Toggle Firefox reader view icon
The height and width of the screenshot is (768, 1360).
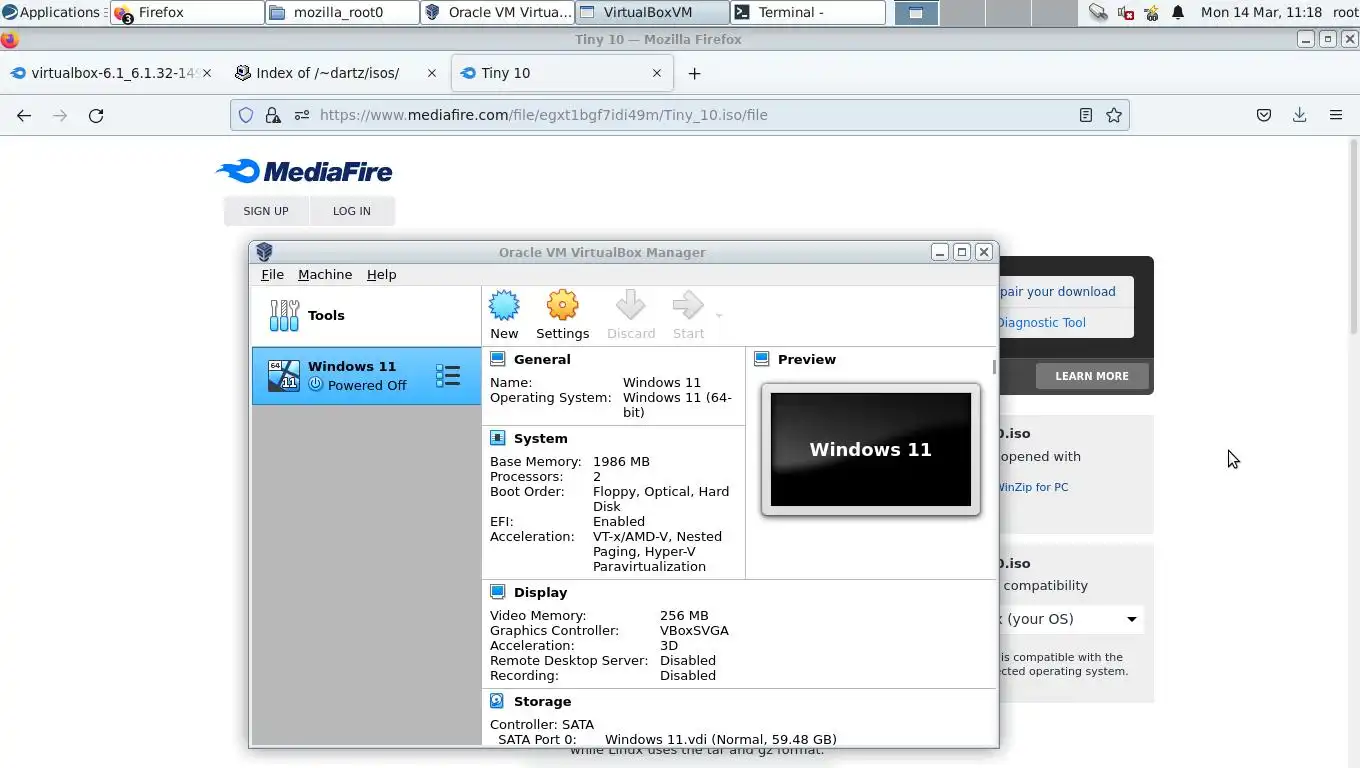click(1085, 115)
